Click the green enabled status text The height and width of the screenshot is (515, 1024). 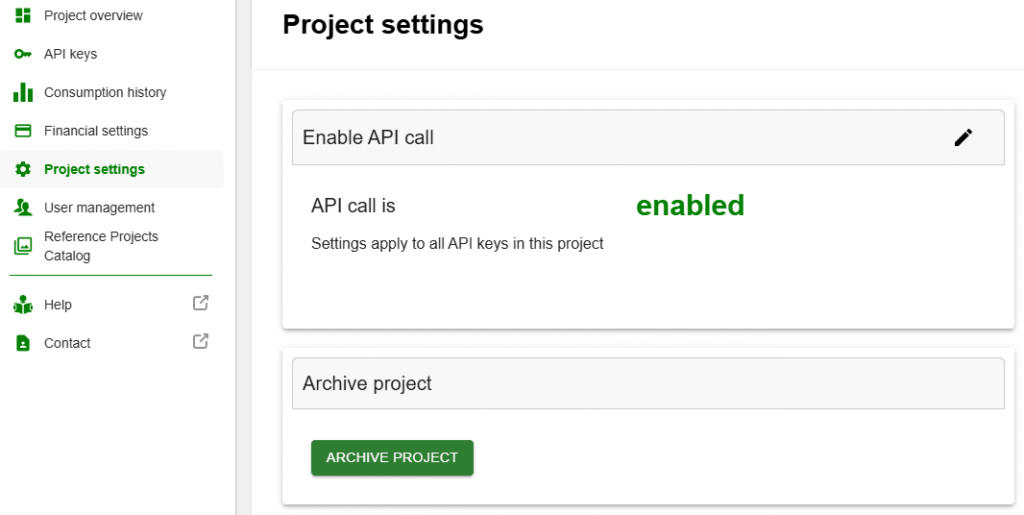coord(690,206)
